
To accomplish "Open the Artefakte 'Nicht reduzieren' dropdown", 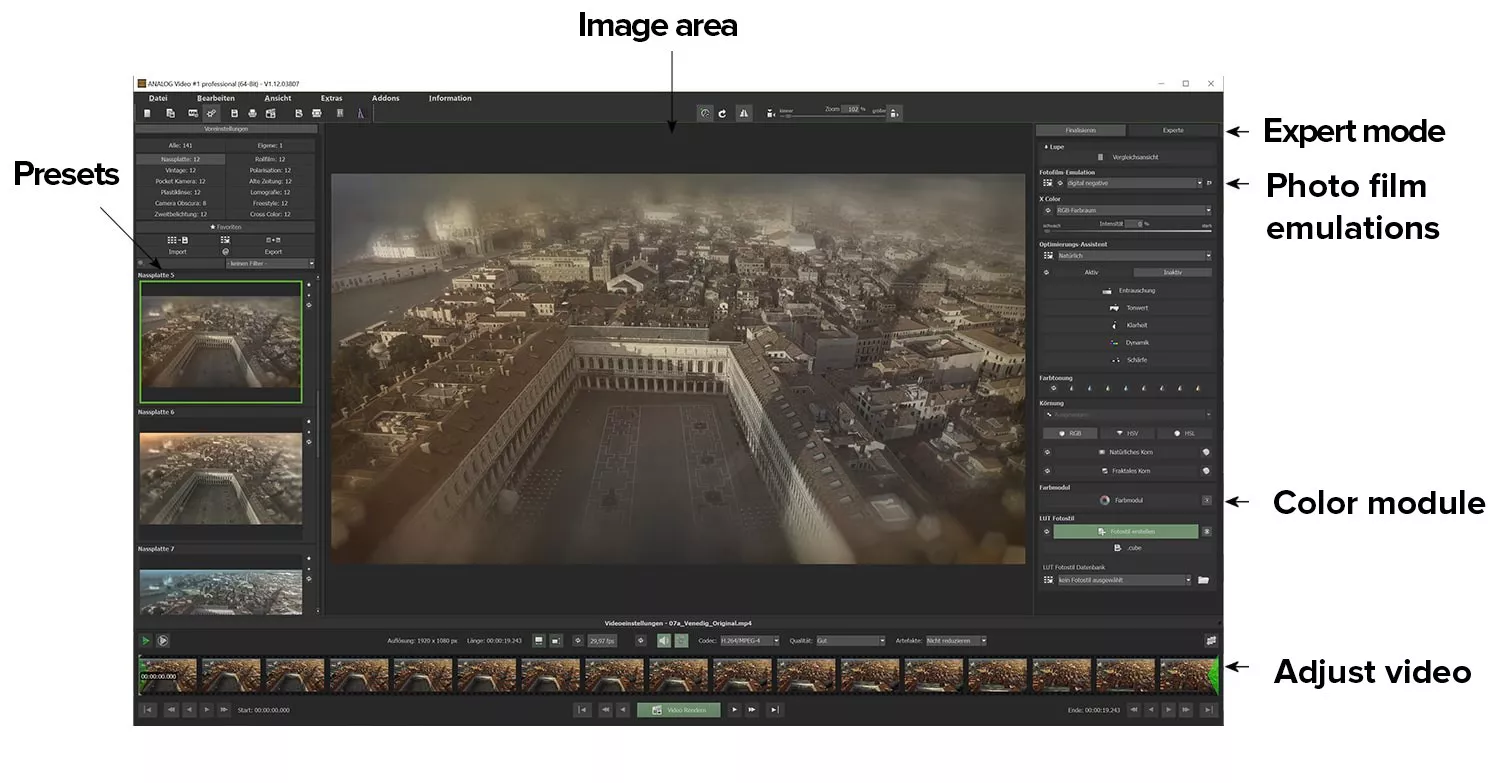I will [956, 640].
